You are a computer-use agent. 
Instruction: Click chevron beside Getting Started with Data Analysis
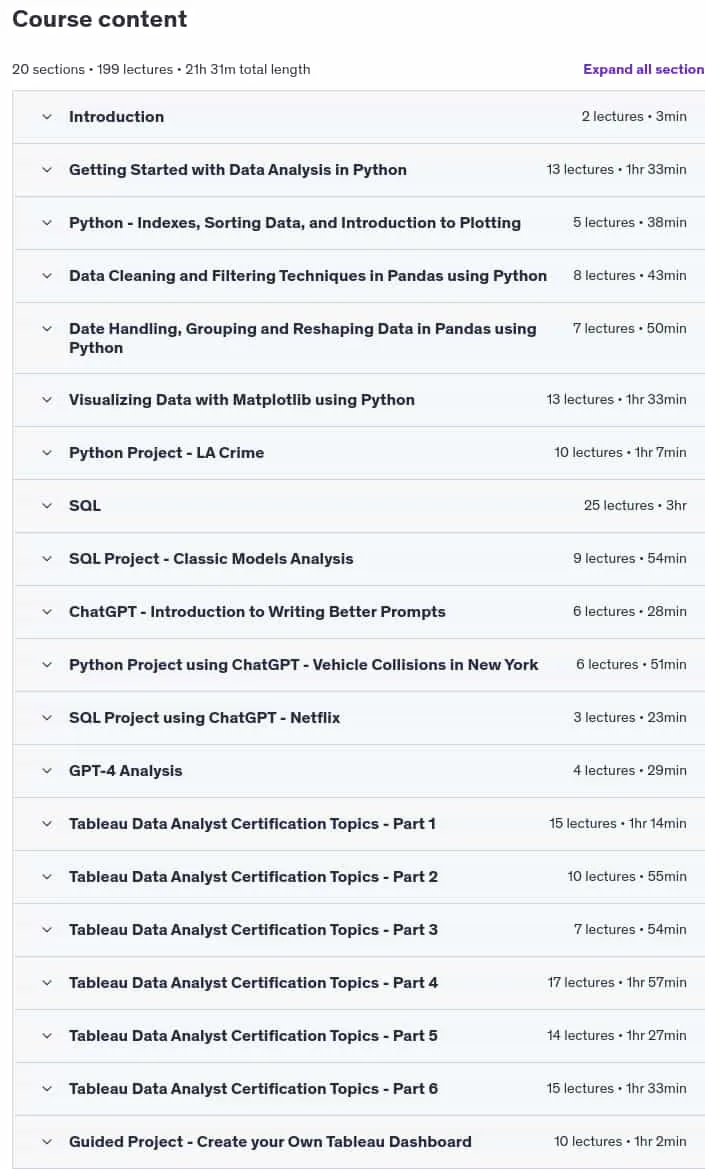click(47, 170)
